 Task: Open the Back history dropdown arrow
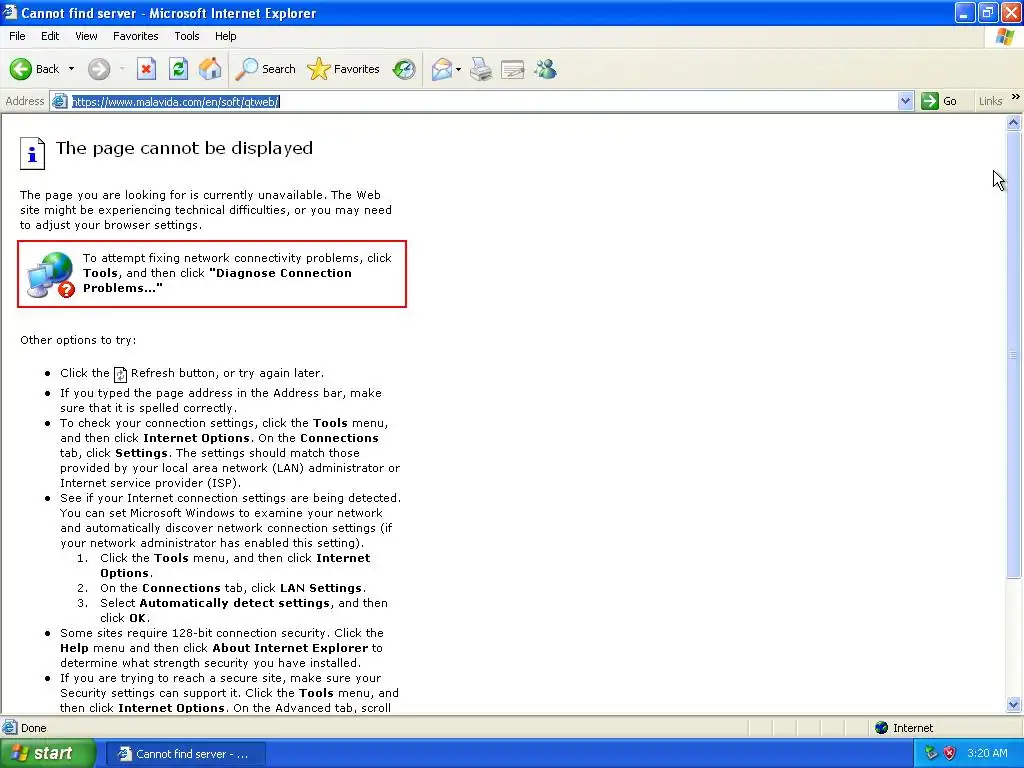pos(71,69)
